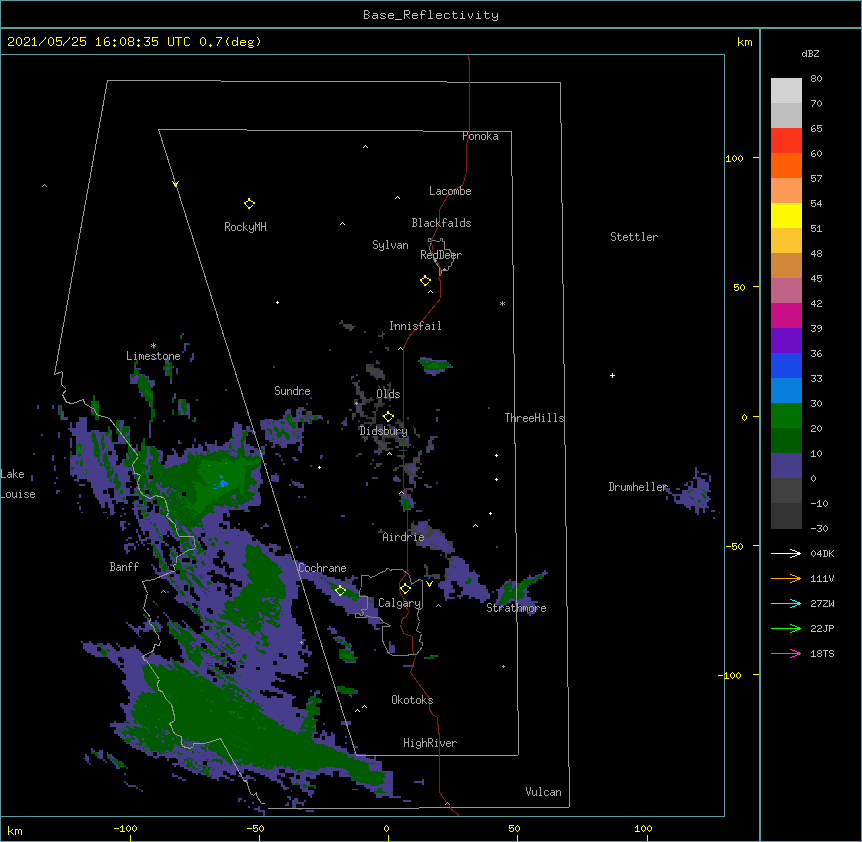The height and width of the screenshot is (842, 862).
Task: Click the Strathmore label
Action: pos(516,608)
